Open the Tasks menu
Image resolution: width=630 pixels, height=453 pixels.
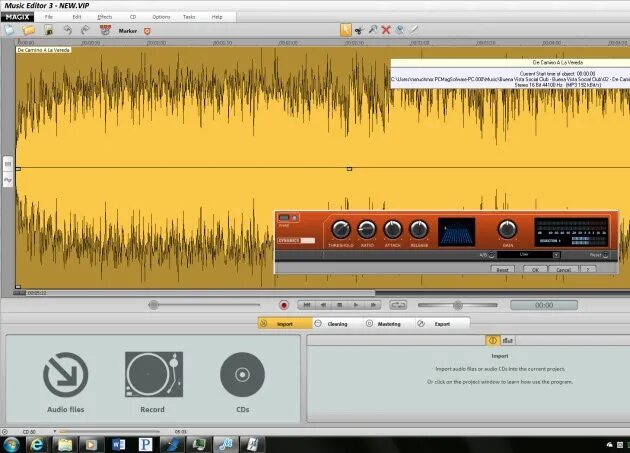pyautogui.click(x=189, y=17)
